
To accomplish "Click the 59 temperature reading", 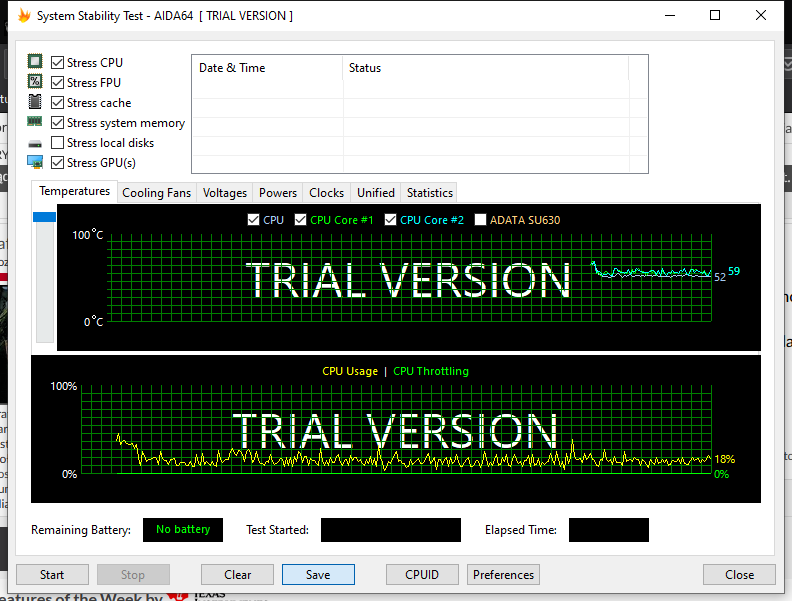I will [x=734, y=271].
